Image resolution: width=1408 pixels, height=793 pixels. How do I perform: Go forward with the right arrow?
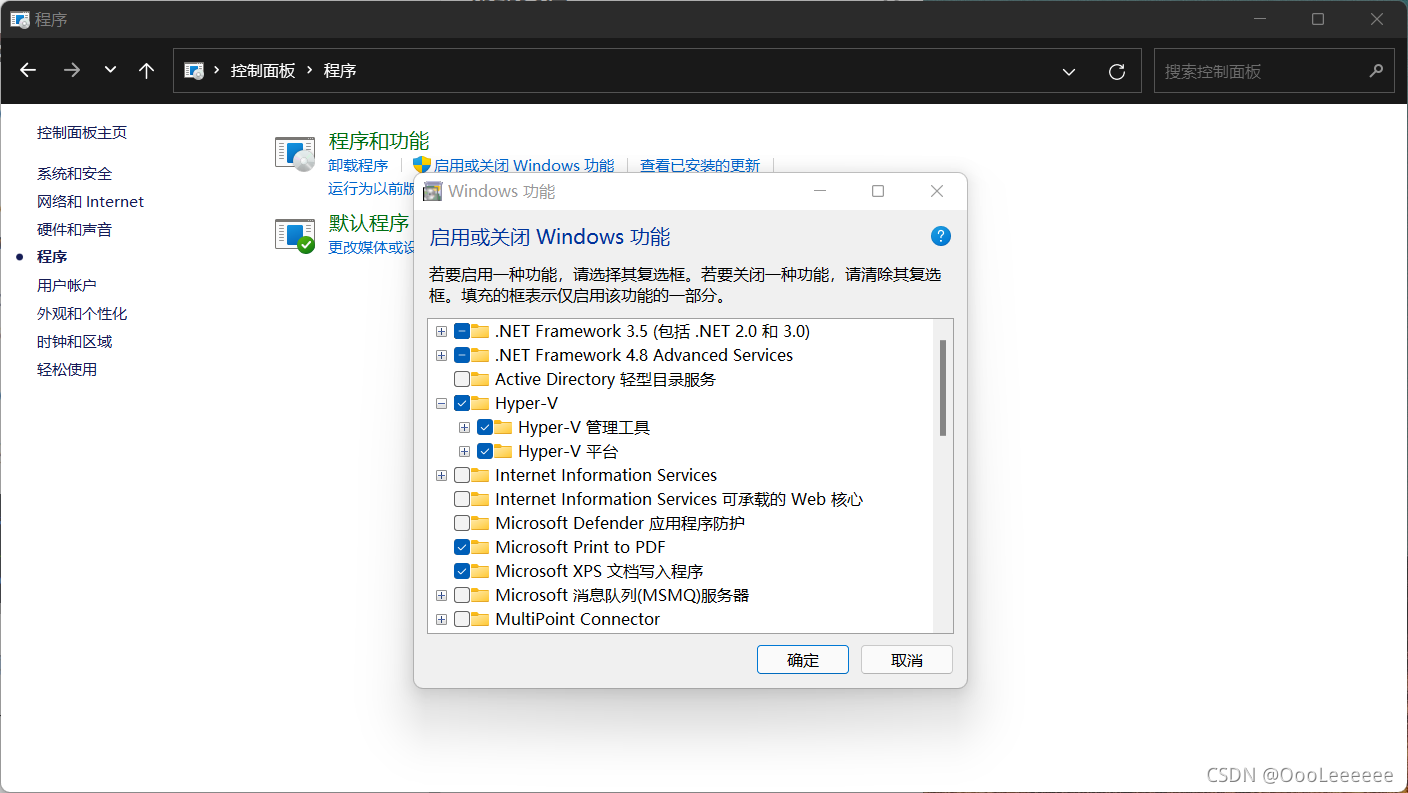tap(71, 71)
